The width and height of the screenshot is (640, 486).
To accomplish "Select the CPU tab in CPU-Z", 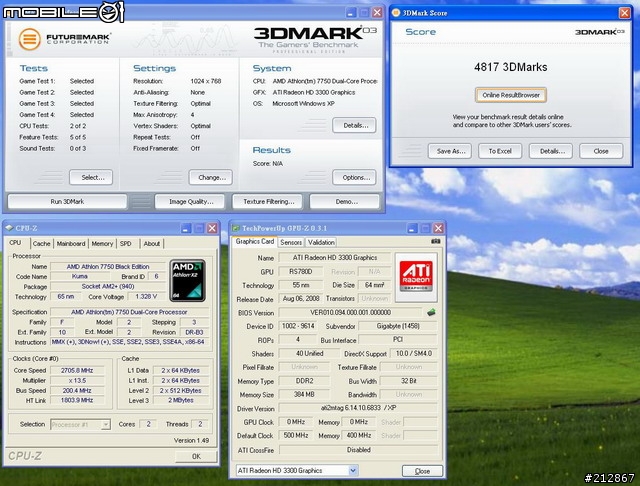I will 16,243.
